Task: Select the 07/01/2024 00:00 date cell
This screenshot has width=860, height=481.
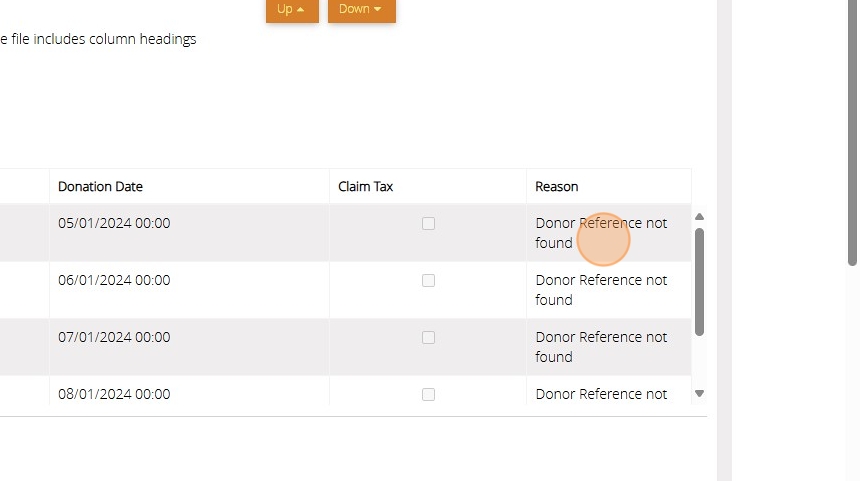Action: tap(114, 338)
